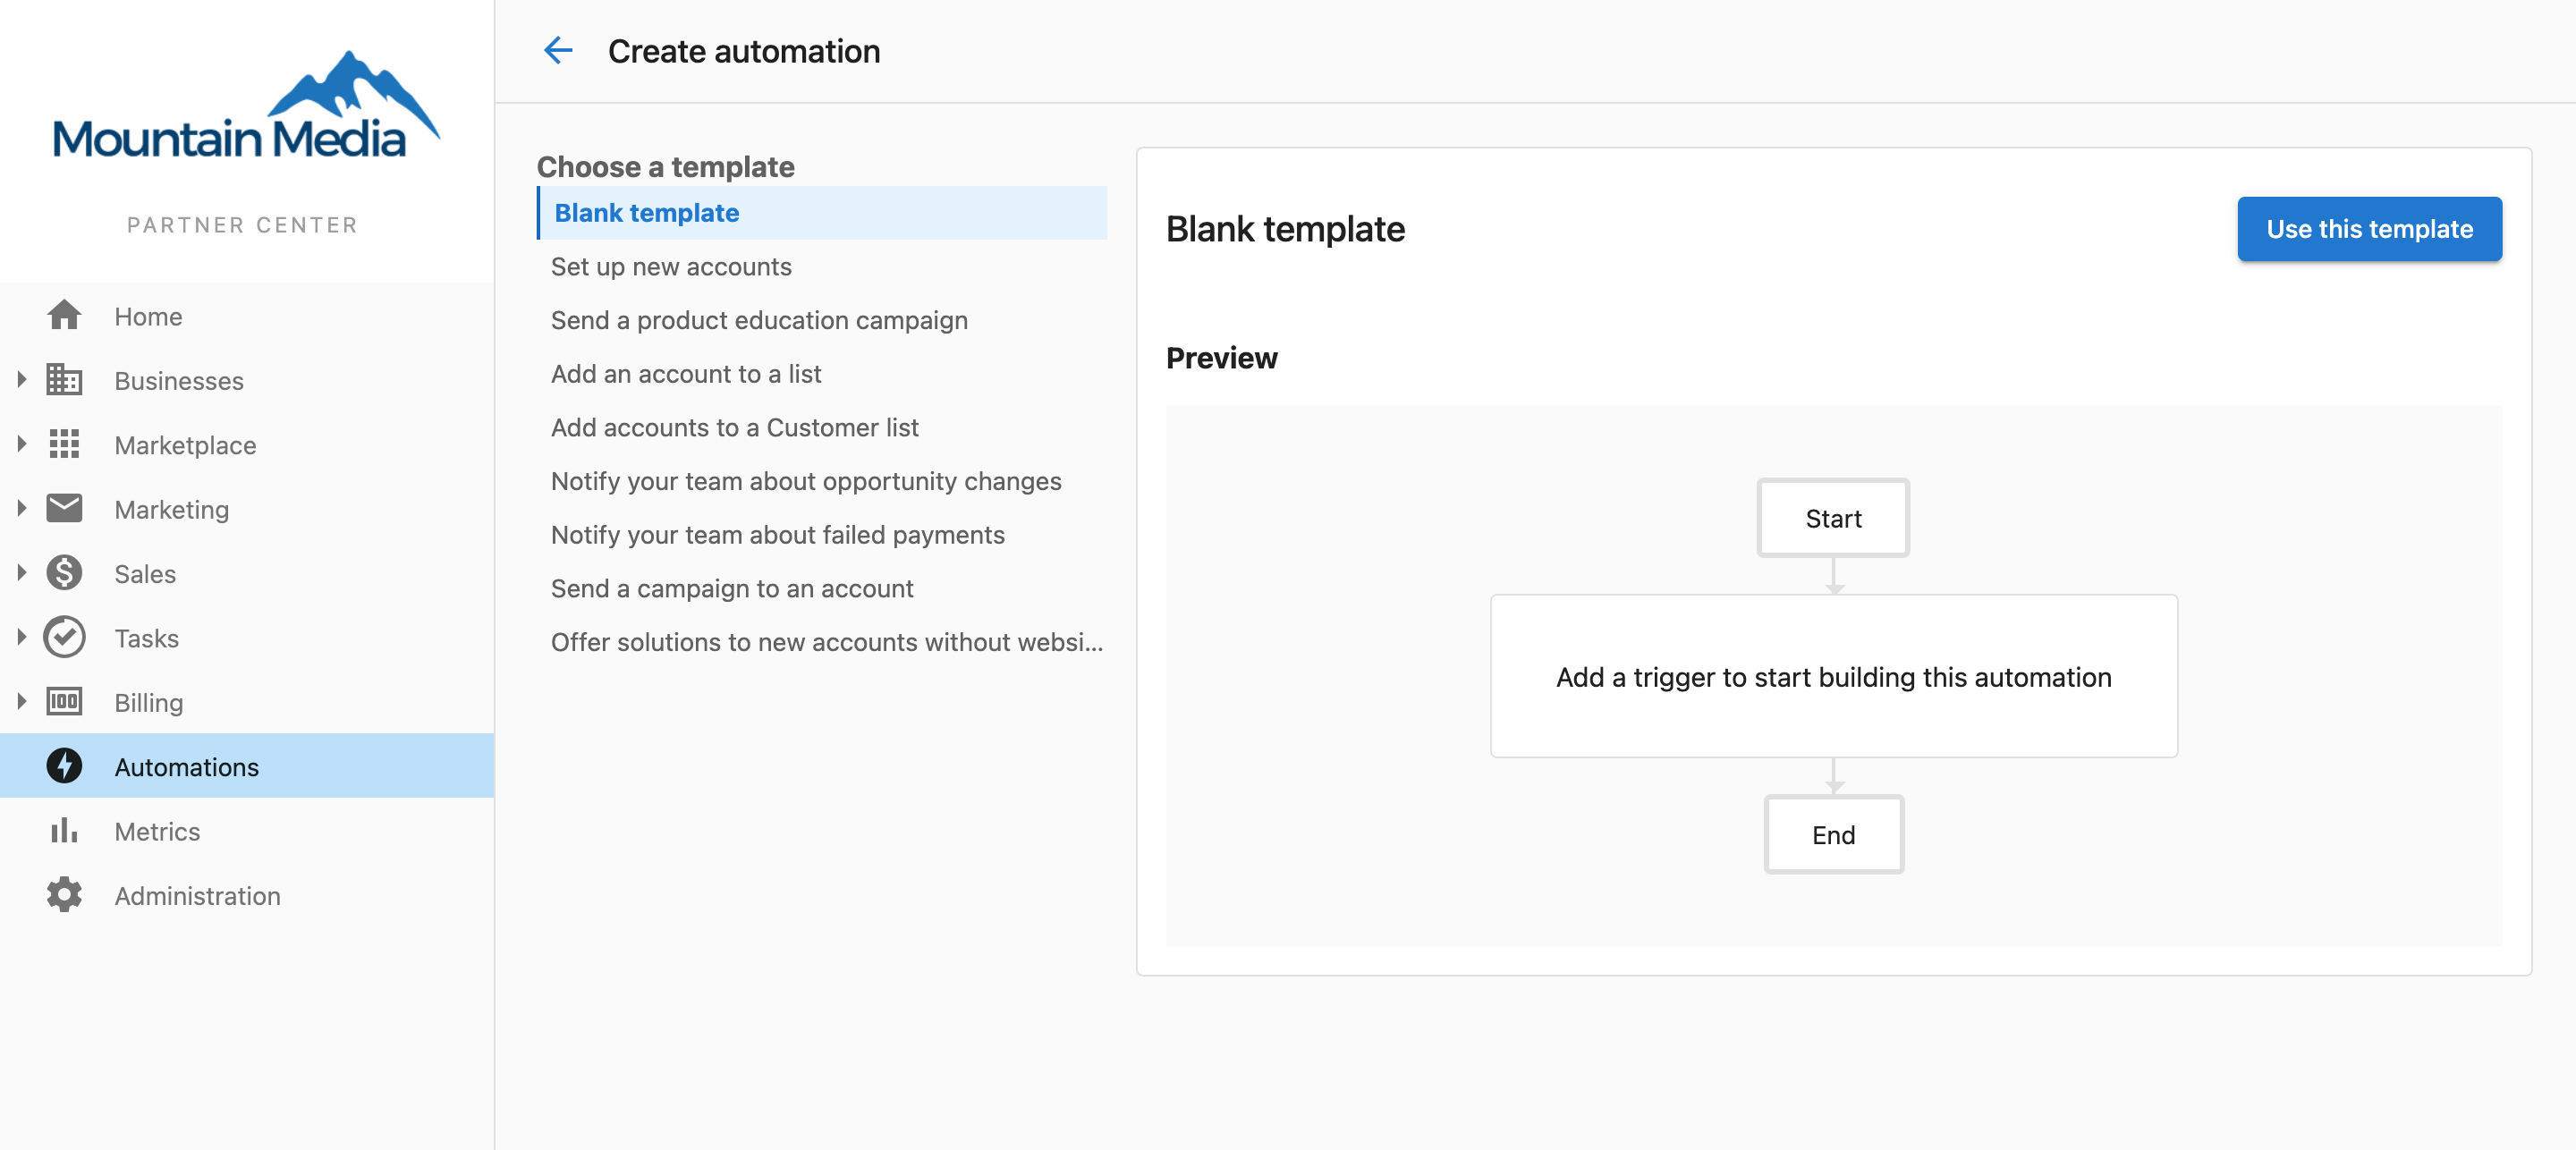The image size is (2576, 1150).
Task: Expand the Marketplace section arrow
Action: click(x=22, y=444)
